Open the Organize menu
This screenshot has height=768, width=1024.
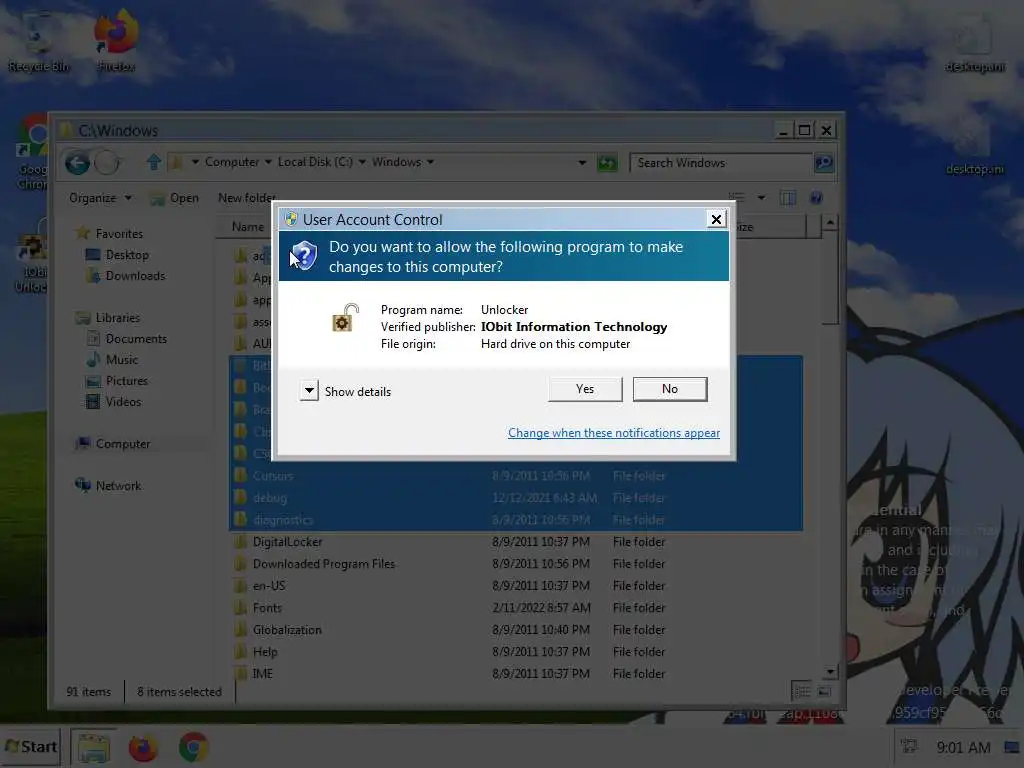(x=100, y=198)
